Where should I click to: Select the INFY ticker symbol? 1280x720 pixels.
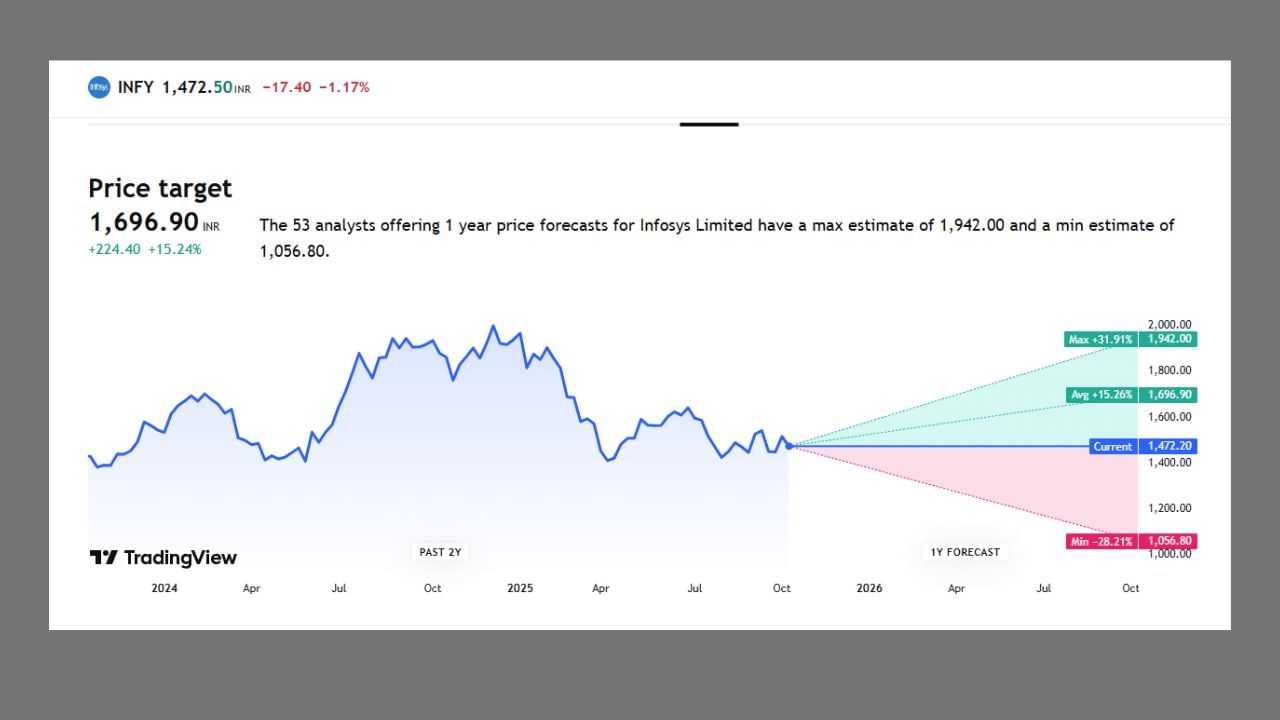coord(136,87)
